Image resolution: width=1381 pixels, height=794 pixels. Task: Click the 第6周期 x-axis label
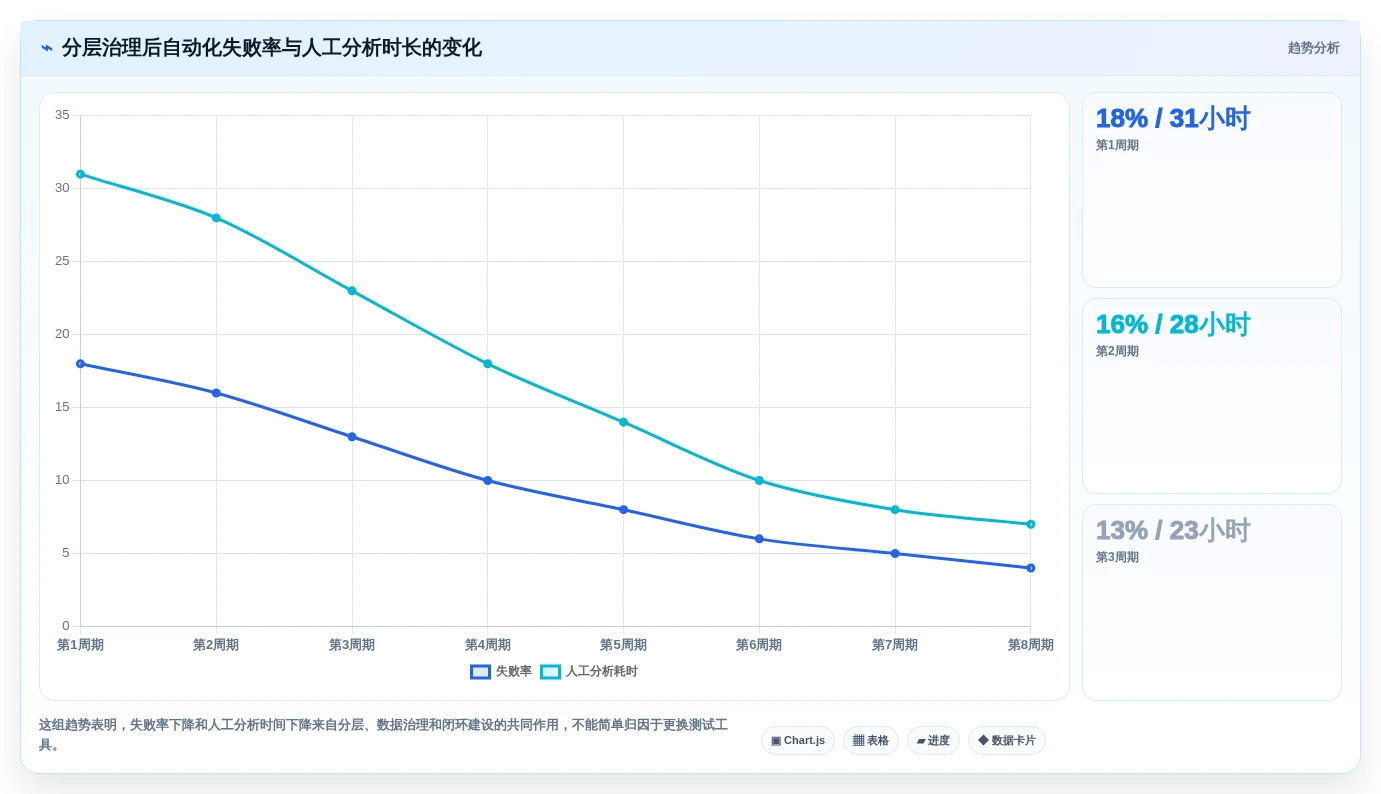tap(759, 645)
